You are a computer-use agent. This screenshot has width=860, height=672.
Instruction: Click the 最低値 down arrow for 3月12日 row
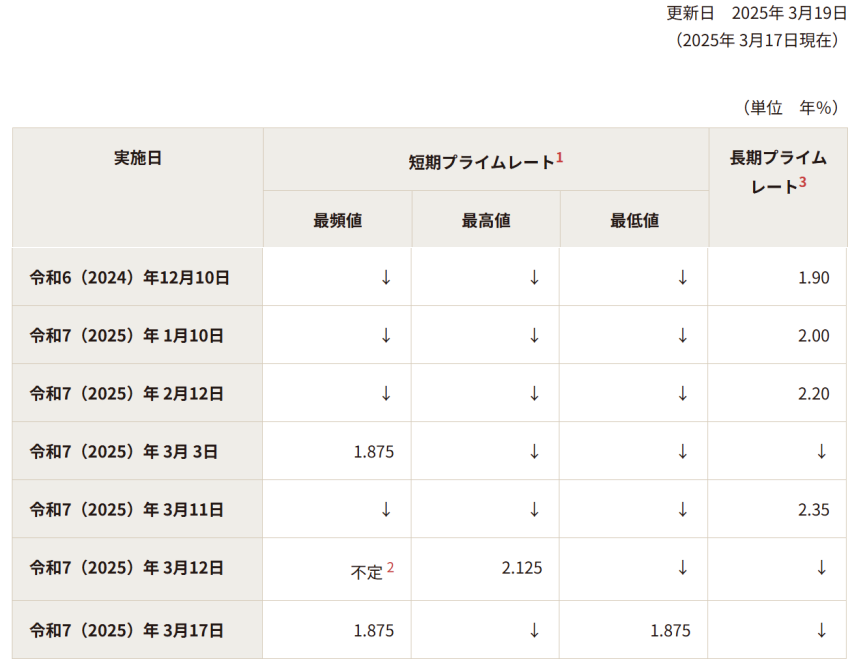pos(682,567)
